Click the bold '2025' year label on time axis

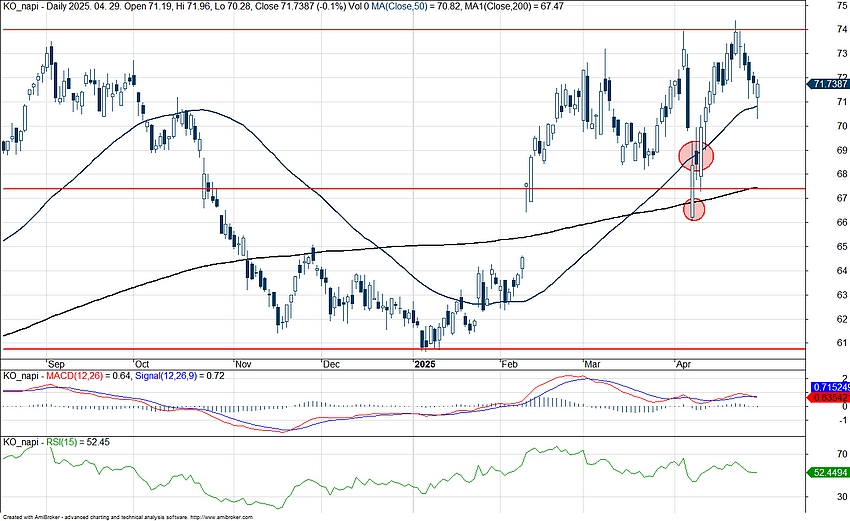point(426,364)
